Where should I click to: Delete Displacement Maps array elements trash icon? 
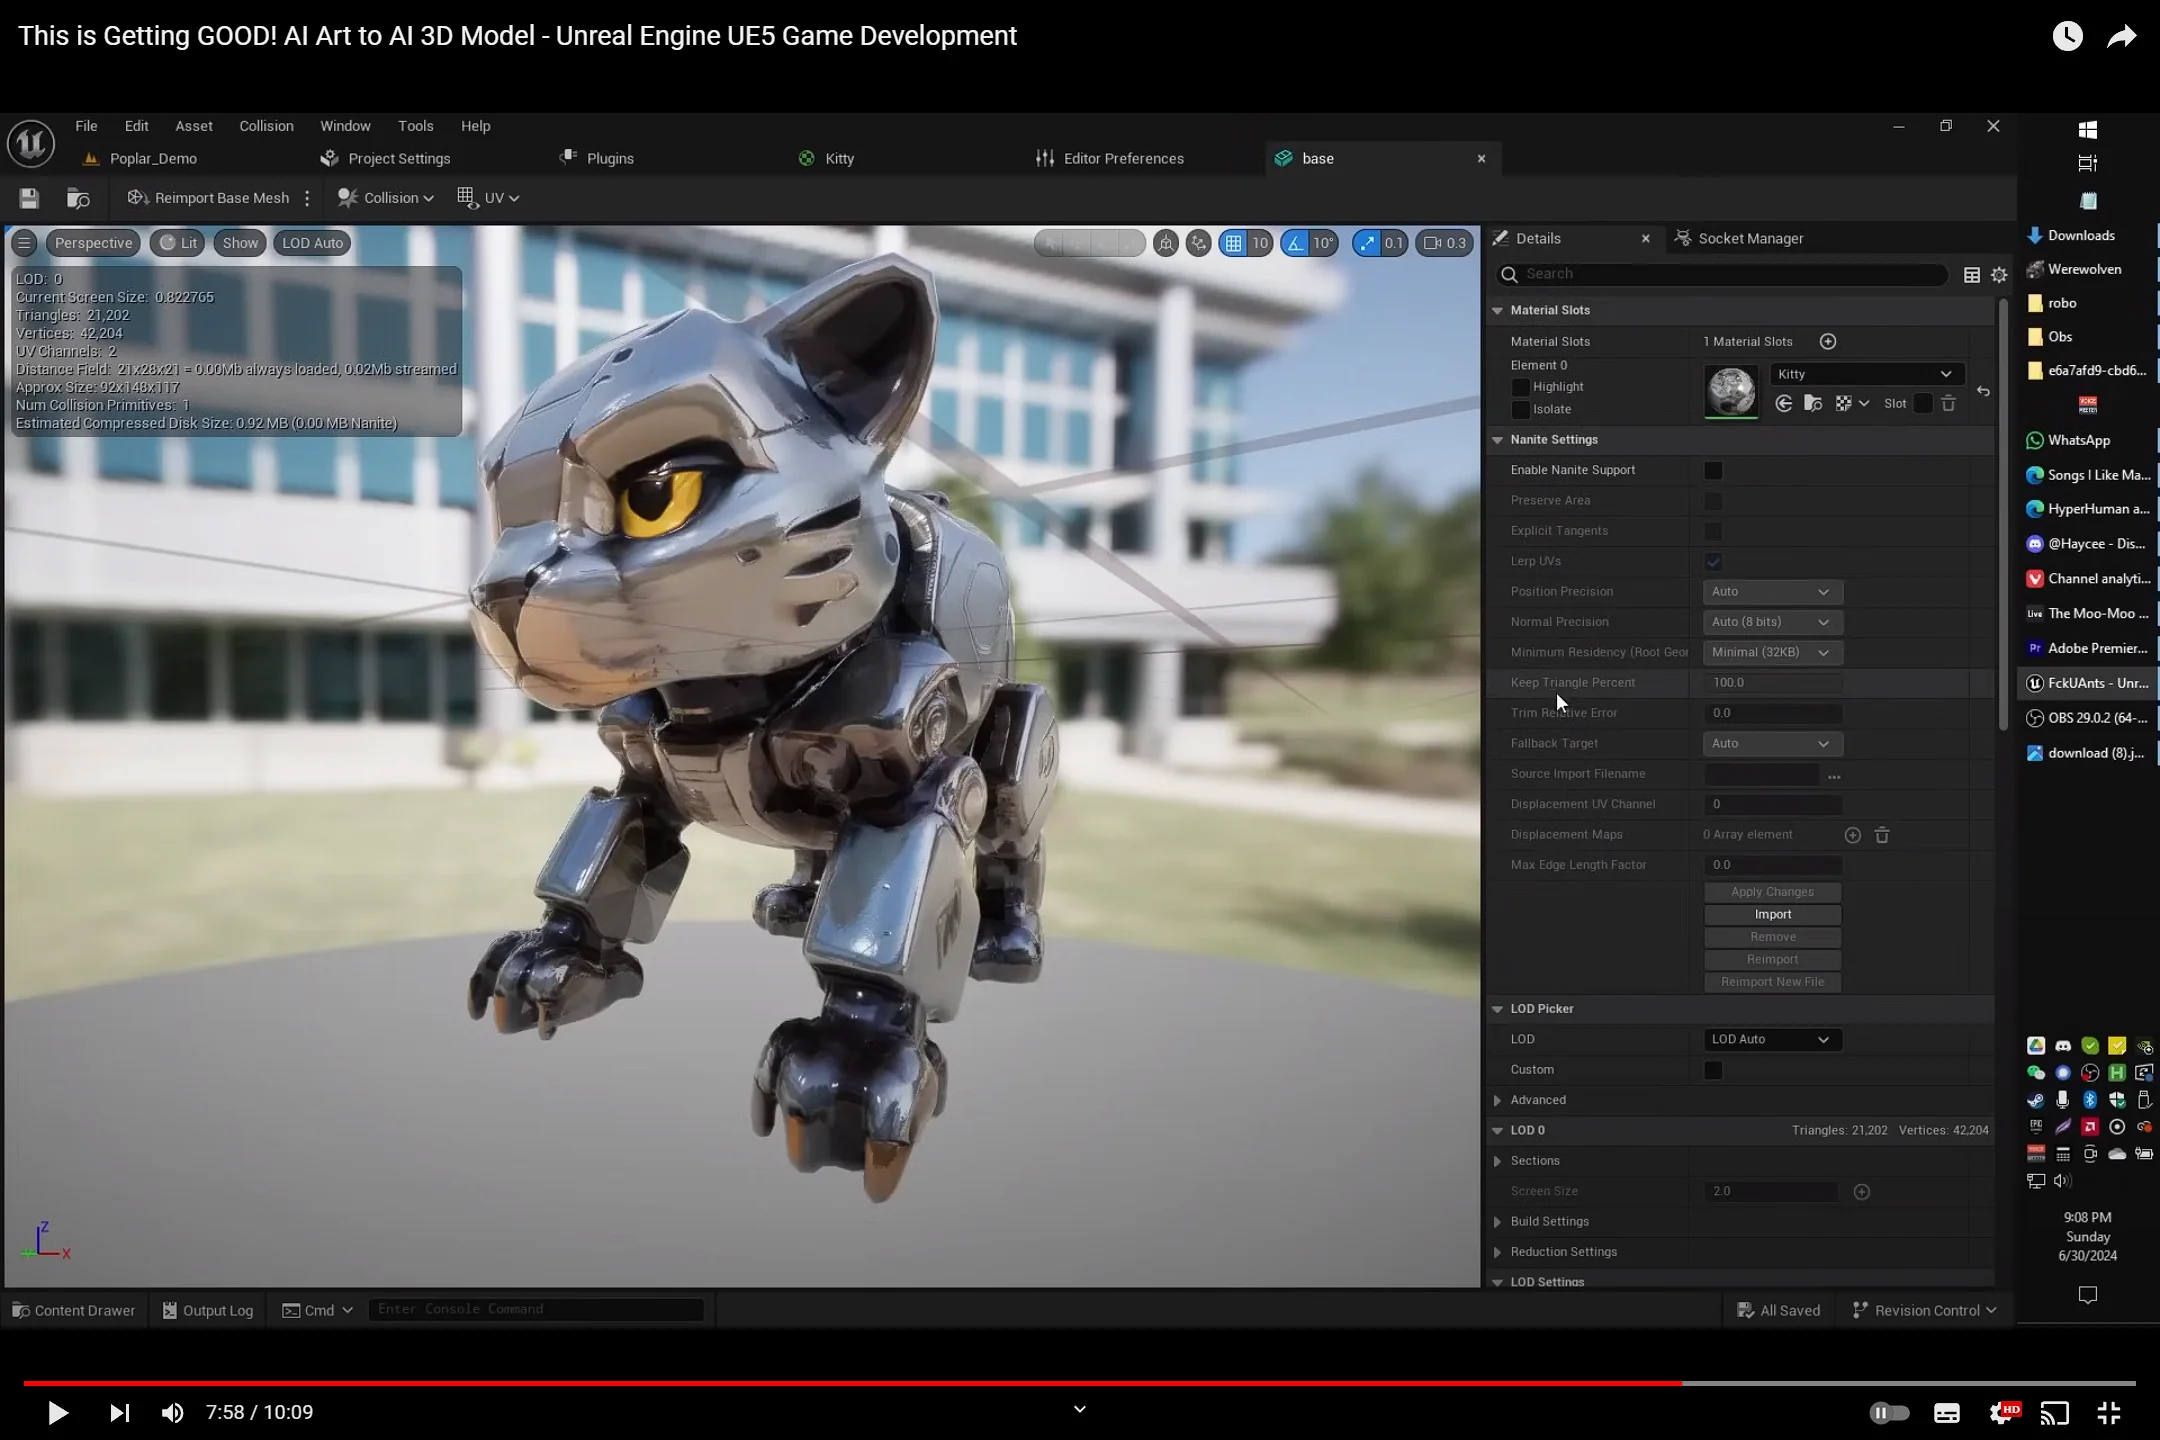pos(1882,835)
